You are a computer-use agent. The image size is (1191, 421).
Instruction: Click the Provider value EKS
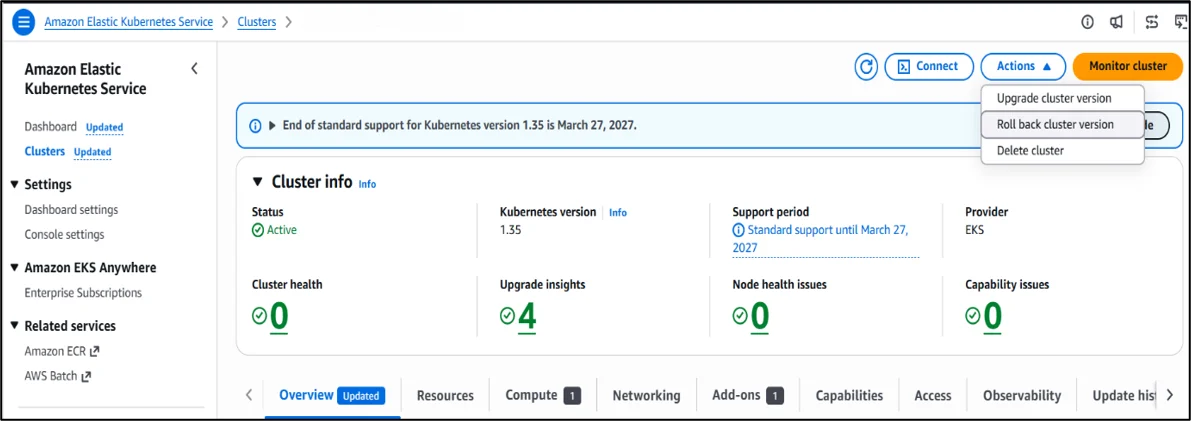point(975,229)
